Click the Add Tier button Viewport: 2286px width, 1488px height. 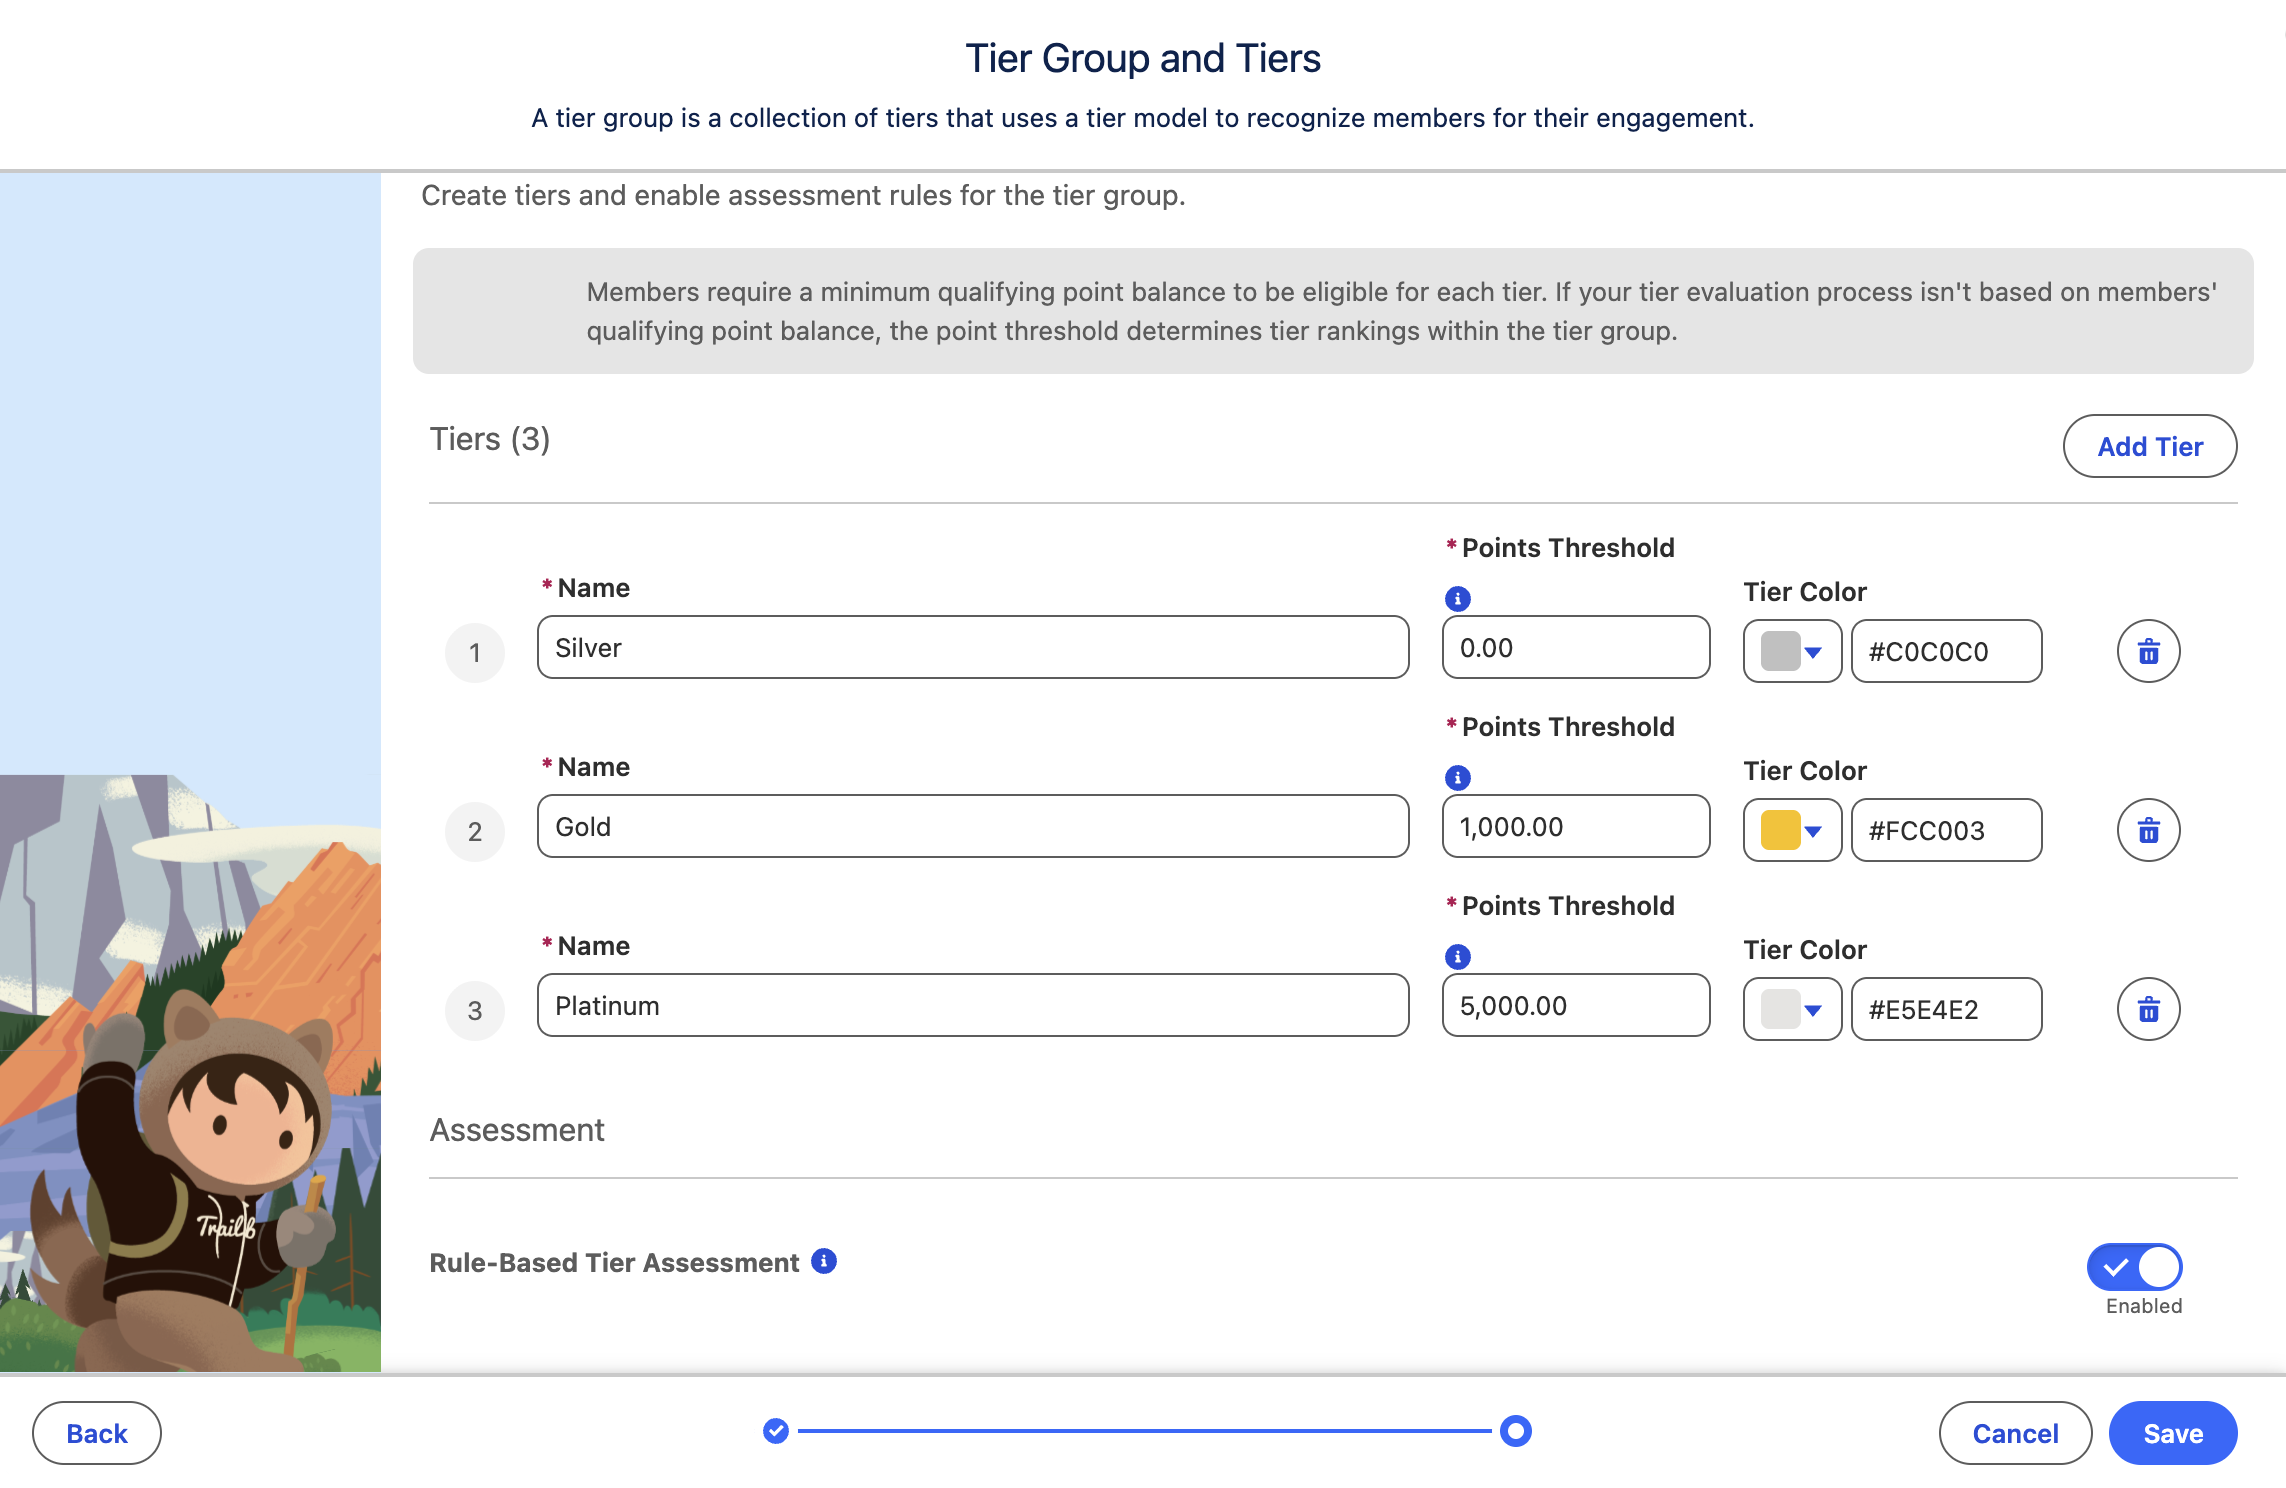pyautogui.click(x=2150, y=447)
